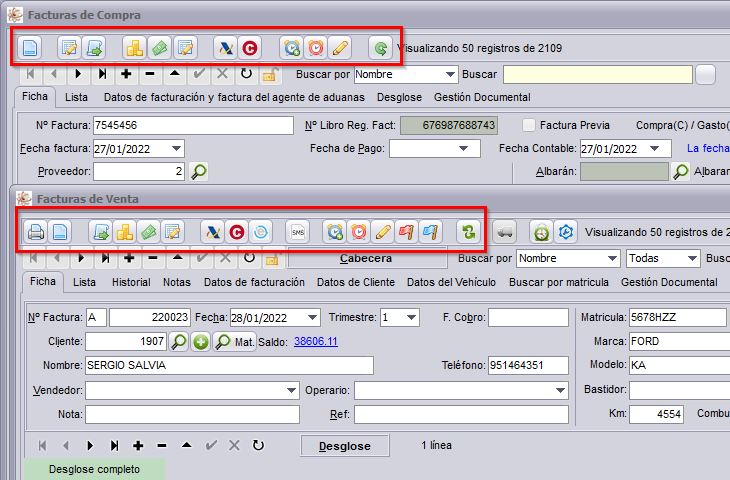This screenshot has height=480, width=730.
Task: Click the Matrícula field showing 5678HZZ
Action: point(677,318)
